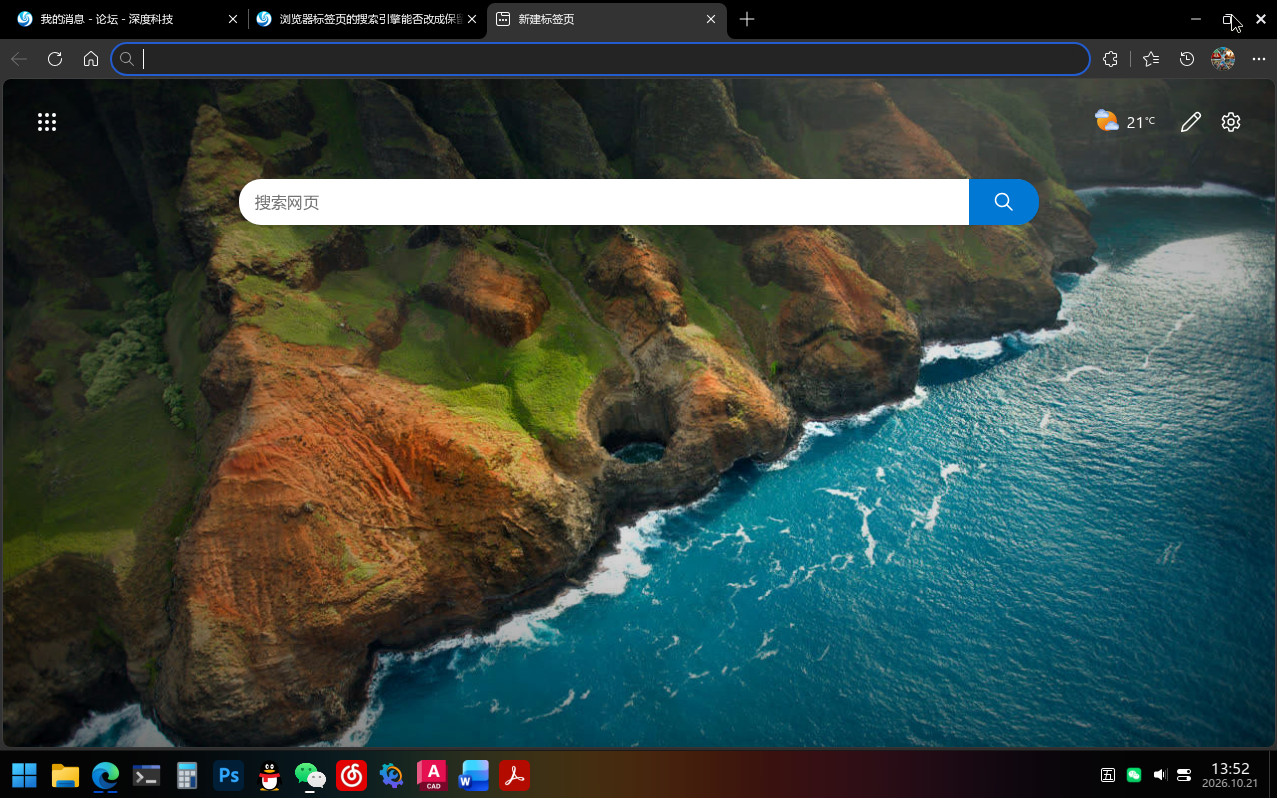The height and width of the screenshot is (798, 1277).
Task: Open new tab page settings gear
Action: click(1231, 122)
